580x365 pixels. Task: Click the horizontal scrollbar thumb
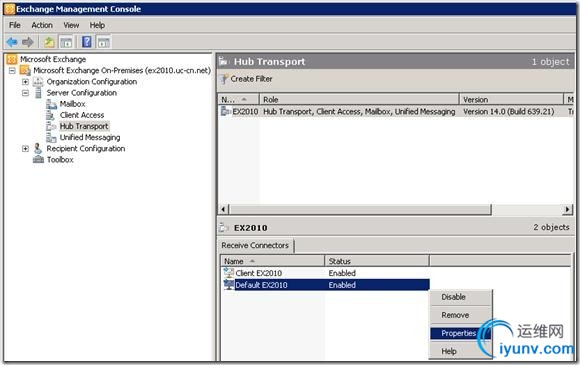(360, 209)
